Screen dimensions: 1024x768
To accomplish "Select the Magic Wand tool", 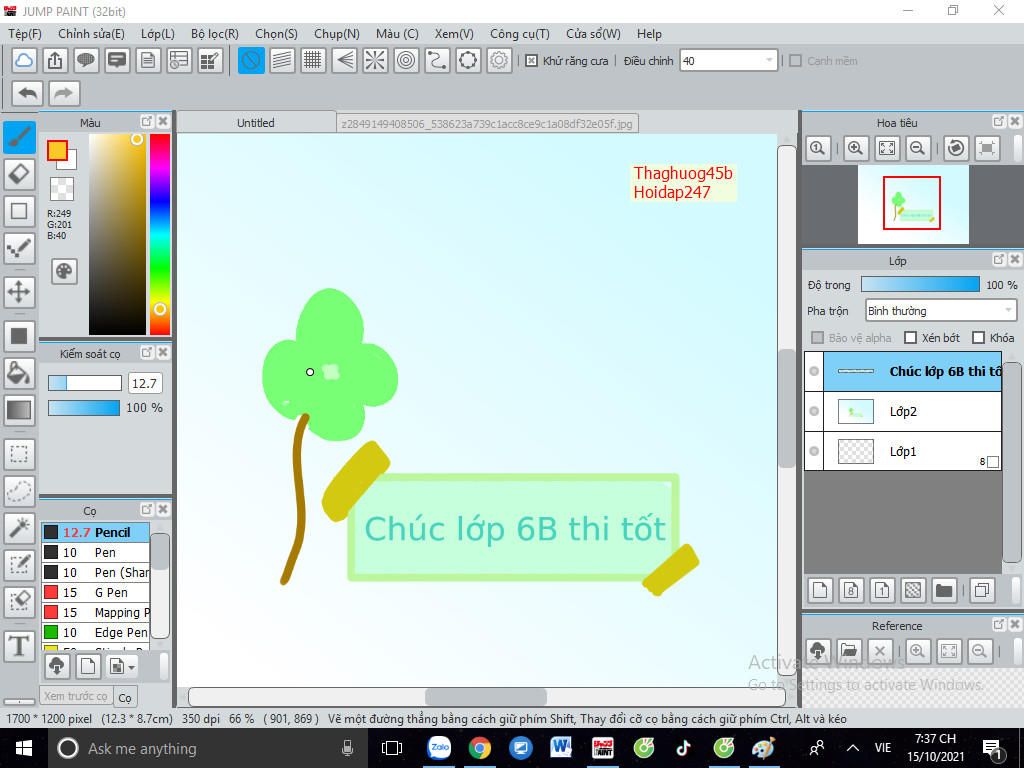I will 19,528.
